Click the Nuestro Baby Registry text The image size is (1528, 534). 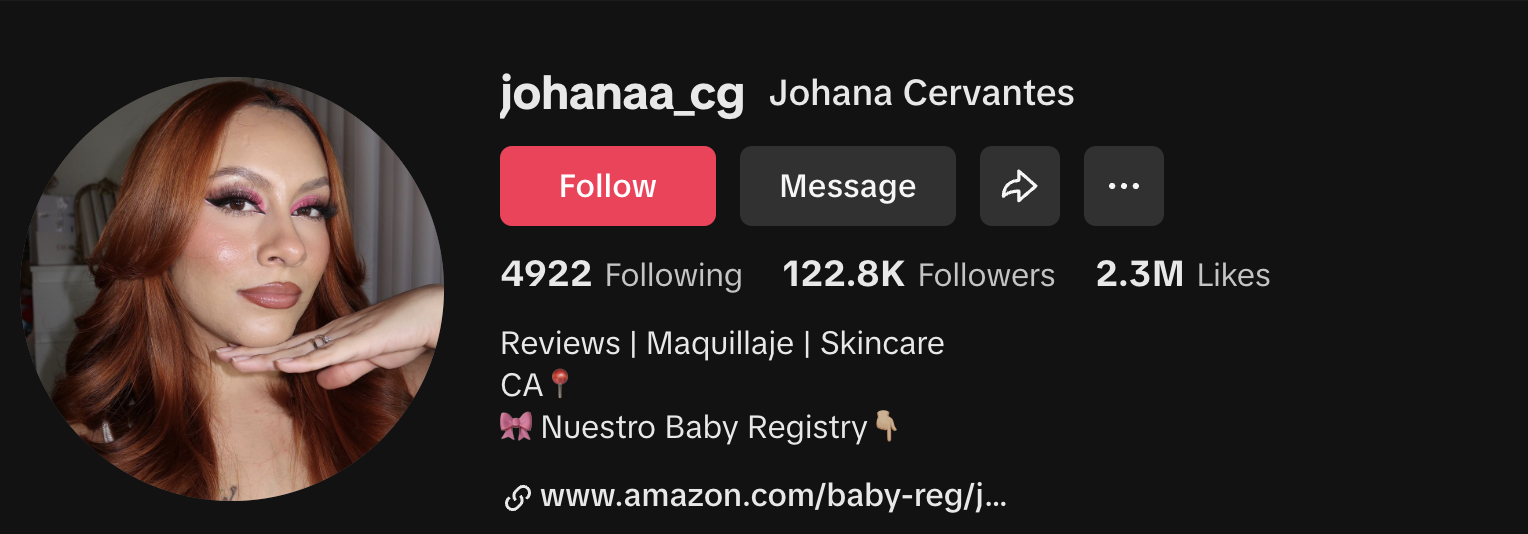704,428
